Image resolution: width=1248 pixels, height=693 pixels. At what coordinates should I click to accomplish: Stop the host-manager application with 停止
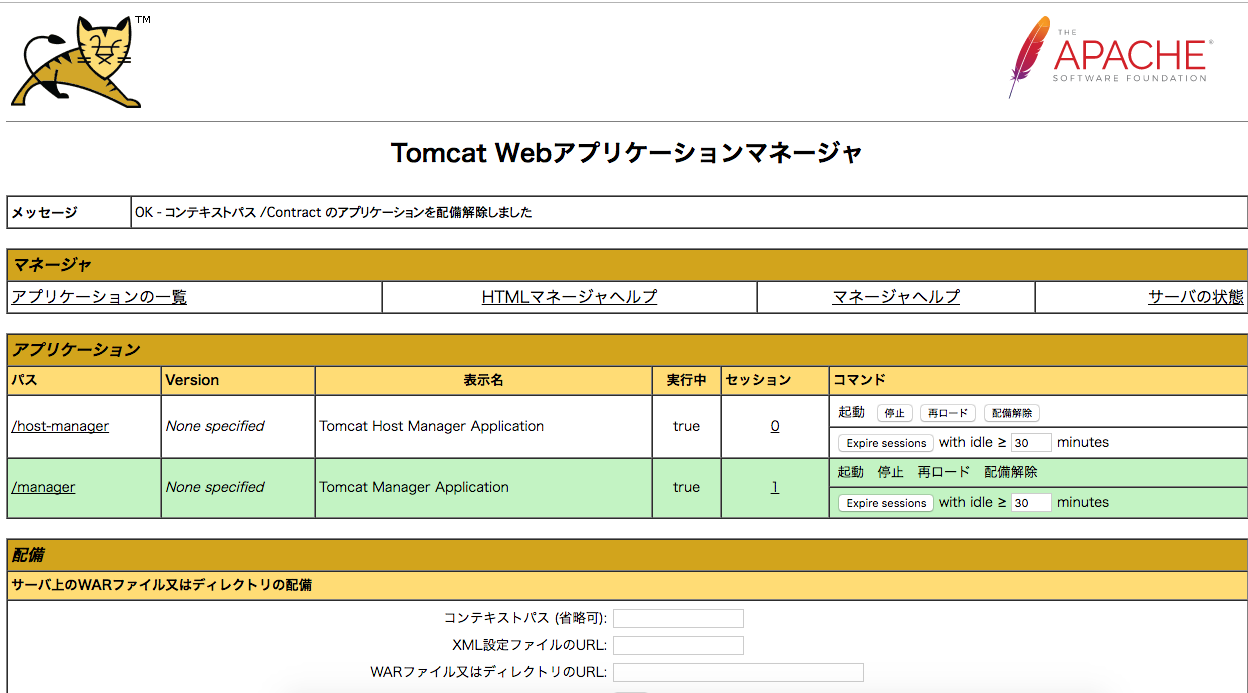point(893,412)
